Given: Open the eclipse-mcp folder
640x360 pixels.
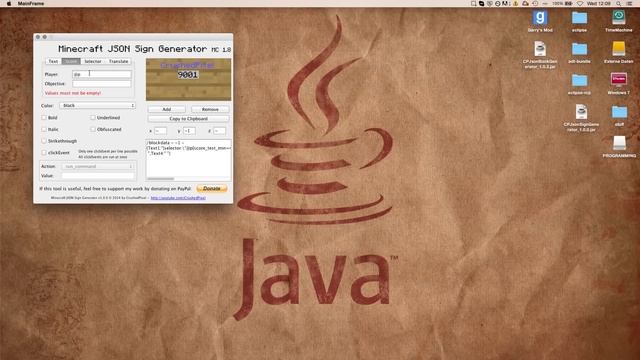Looking at the screenshot, I should click(x=579, y=80).
